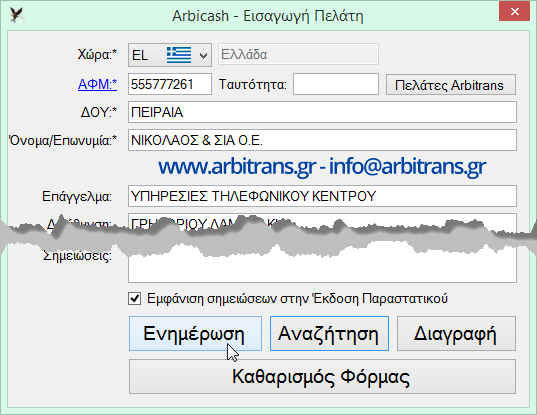Click the Ελλάδα country name field

[298, 54]
